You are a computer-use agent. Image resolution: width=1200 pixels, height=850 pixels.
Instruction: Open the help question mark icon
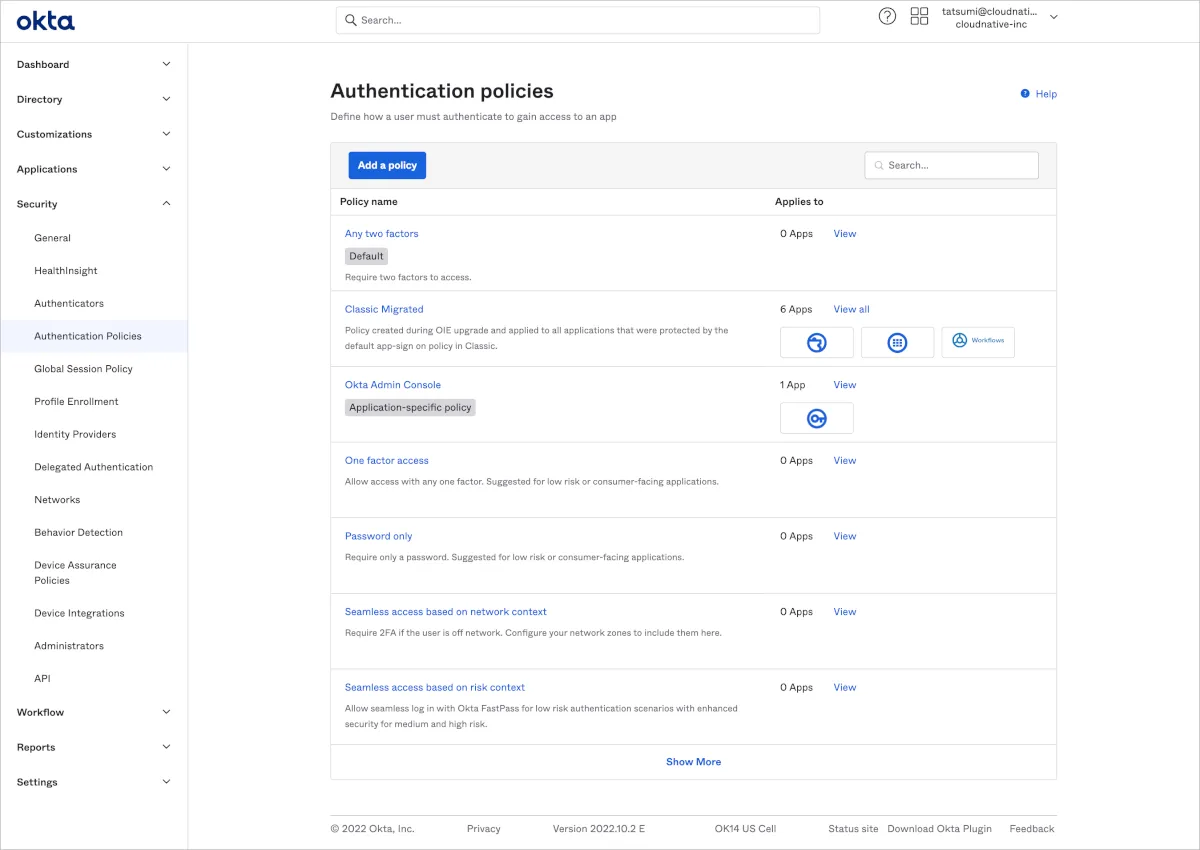(x=887, y=16)
